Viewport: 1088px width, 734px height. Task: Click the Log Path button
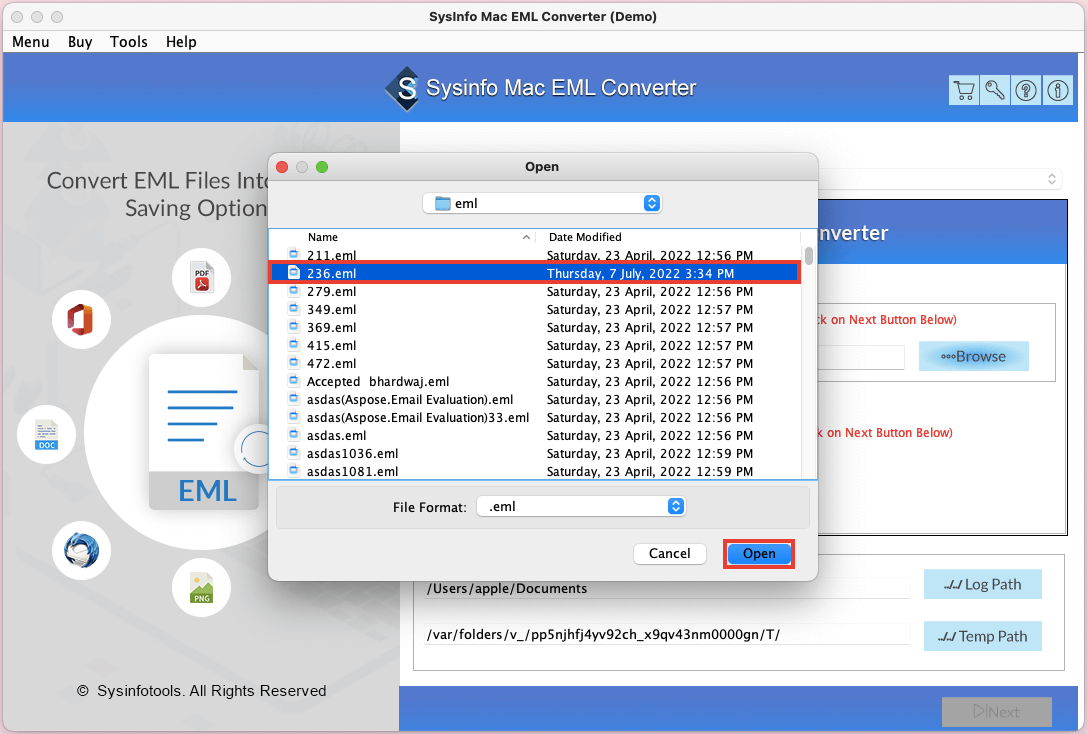tap(983, 584)
